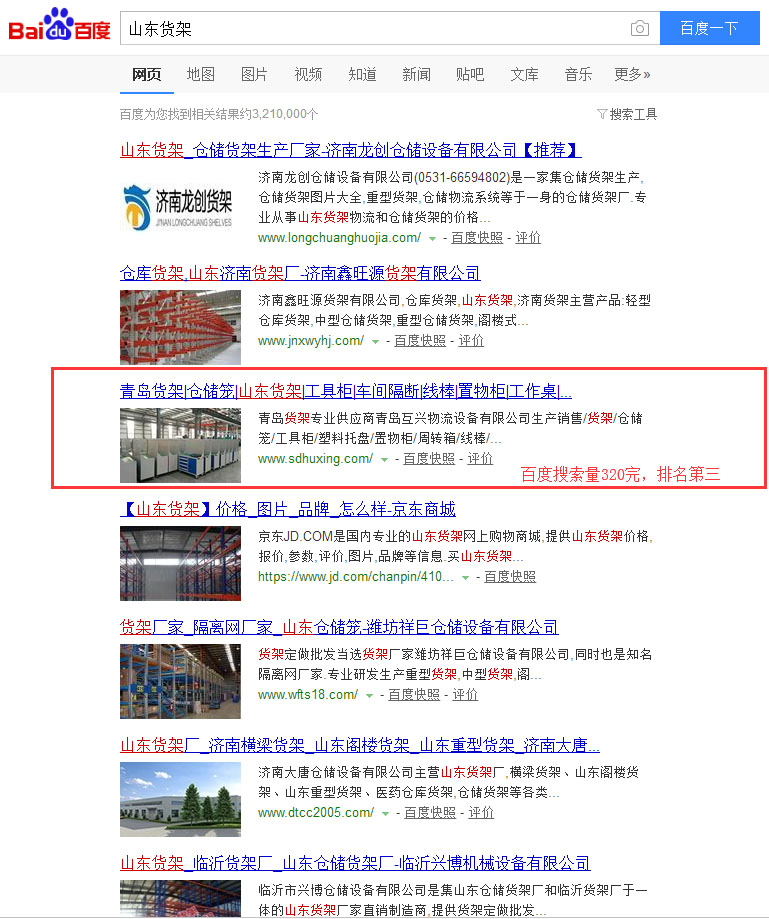Screen dimensions: 769x919
Task: Open the www.dtcc2005.com URL
Action: coord(316,812)
